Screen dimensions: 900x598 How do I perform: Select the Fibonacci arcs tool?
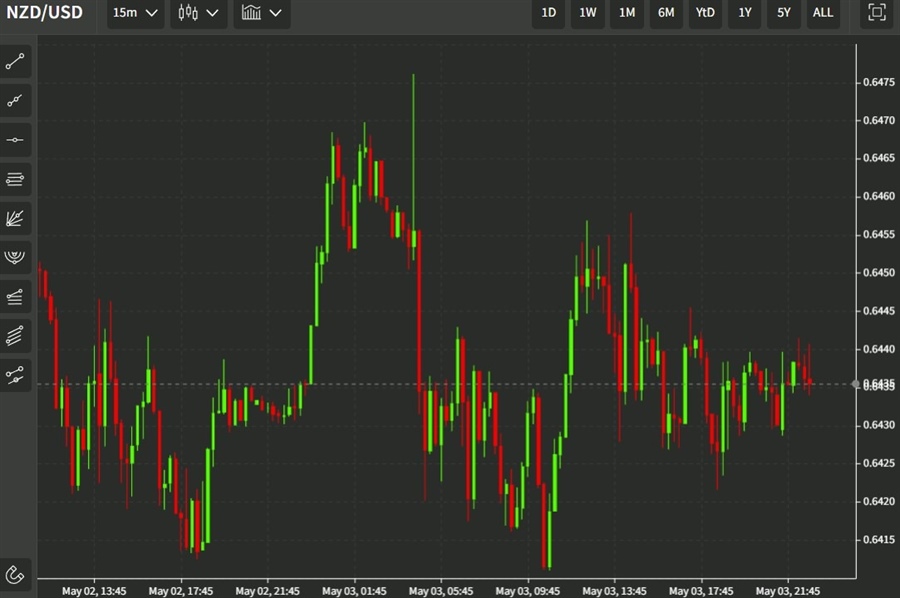click(15, 258)
